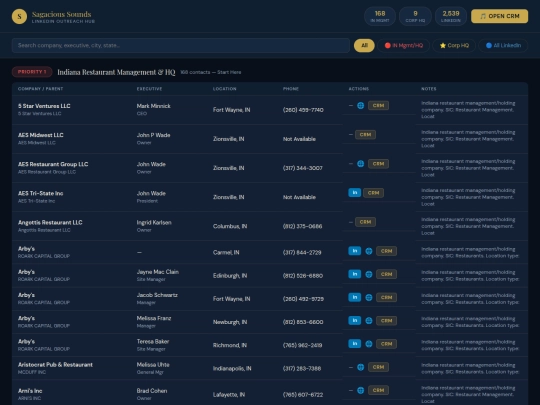Focus the company search field
The height and width of the screenshot is (405, 540).
point(181,45)
